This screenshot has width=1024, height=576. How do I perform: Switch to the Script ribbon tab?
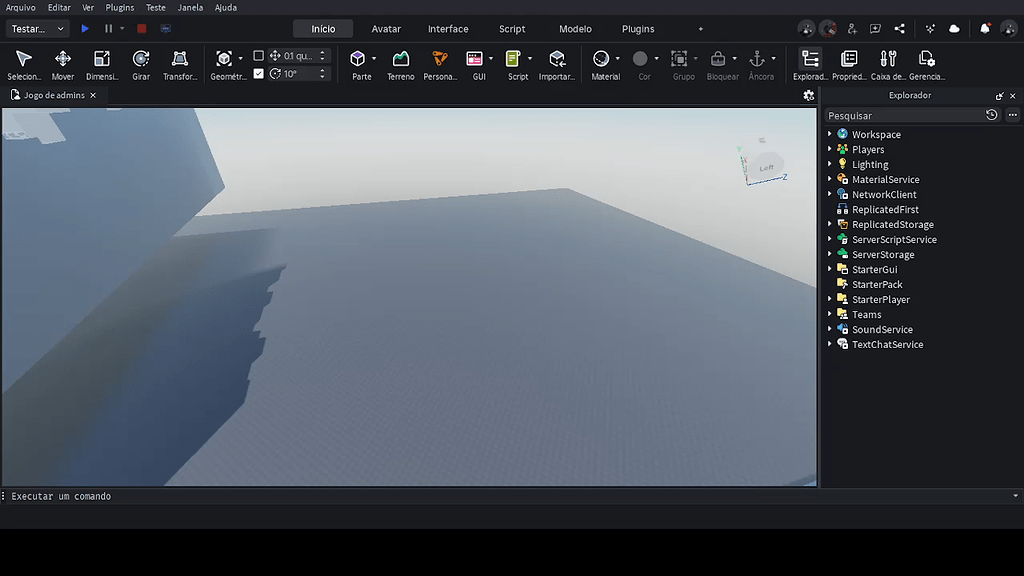512,29
